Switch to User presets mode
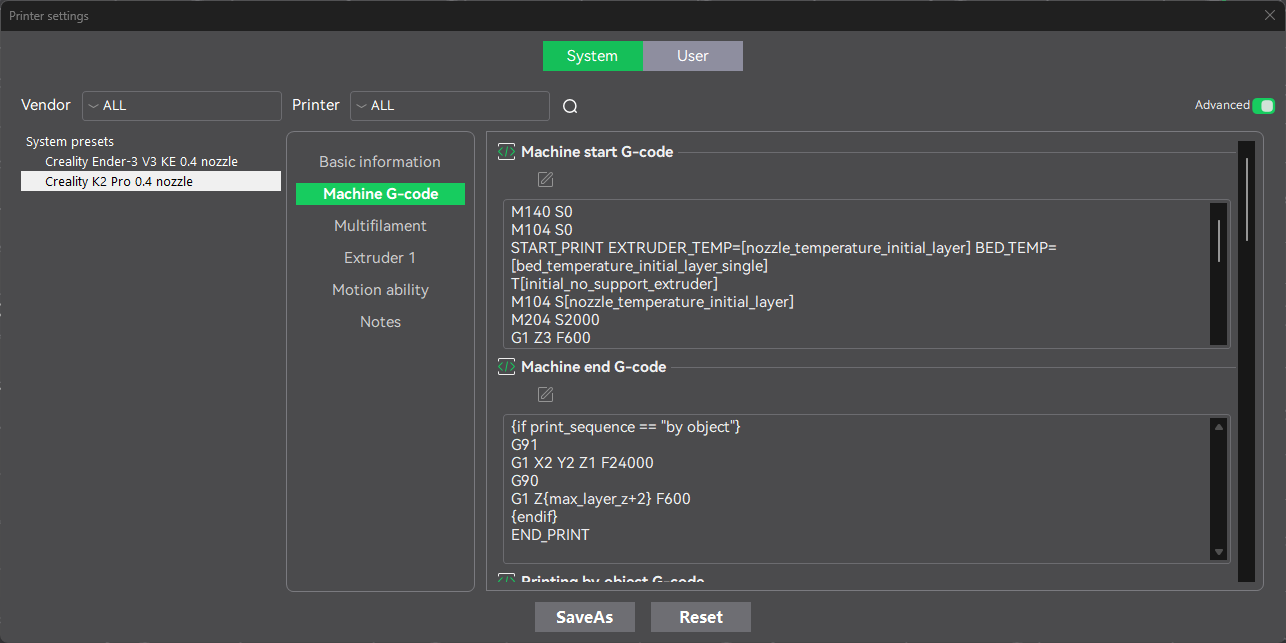The height and width of the screenshot is (643, 1286). [692, 56]
